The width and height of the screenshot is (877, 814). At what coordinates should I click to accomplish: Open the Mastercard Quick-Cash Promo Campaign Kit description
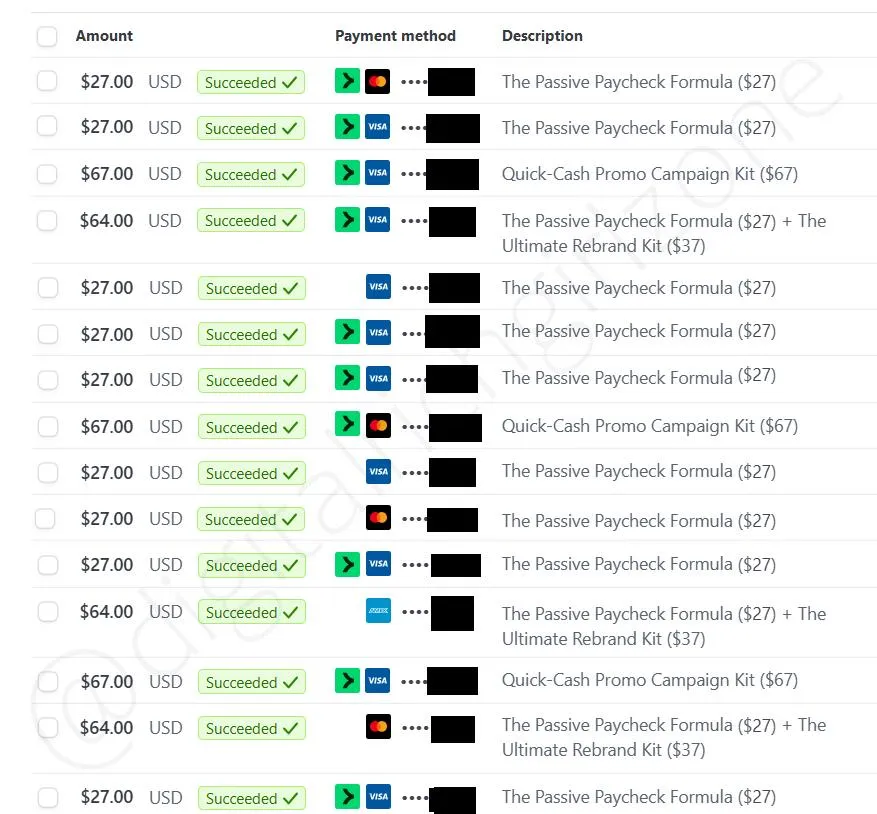point(649,426)
